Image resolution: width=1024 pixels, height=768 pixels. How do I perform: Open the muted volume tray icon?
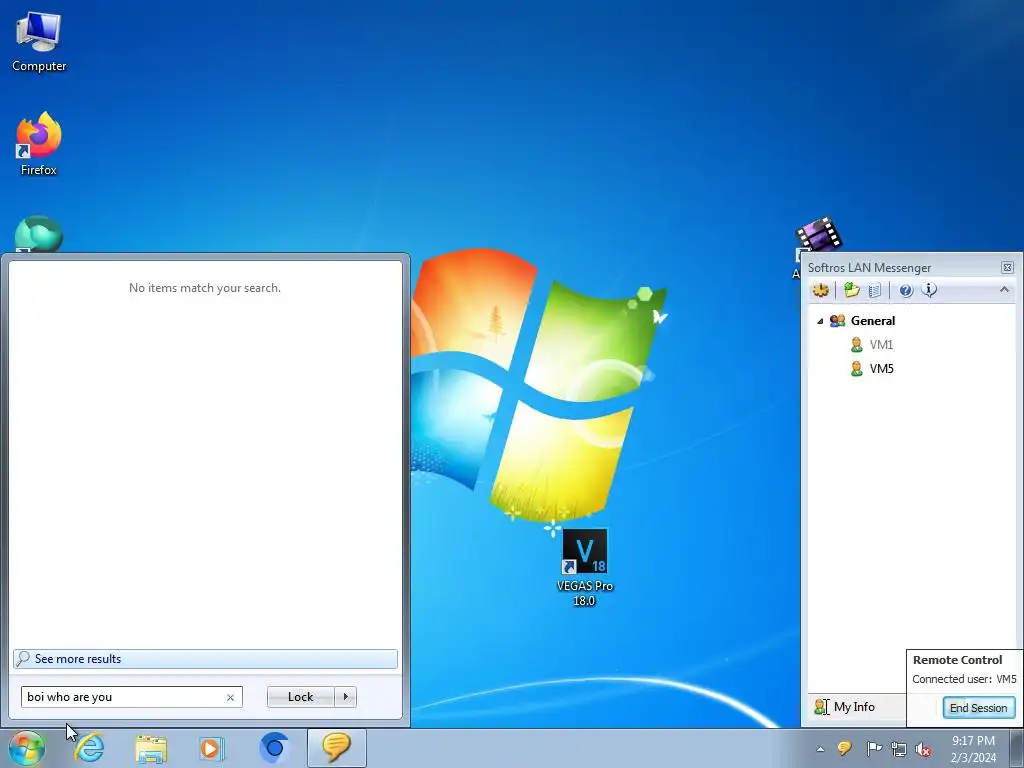[923, 750]
